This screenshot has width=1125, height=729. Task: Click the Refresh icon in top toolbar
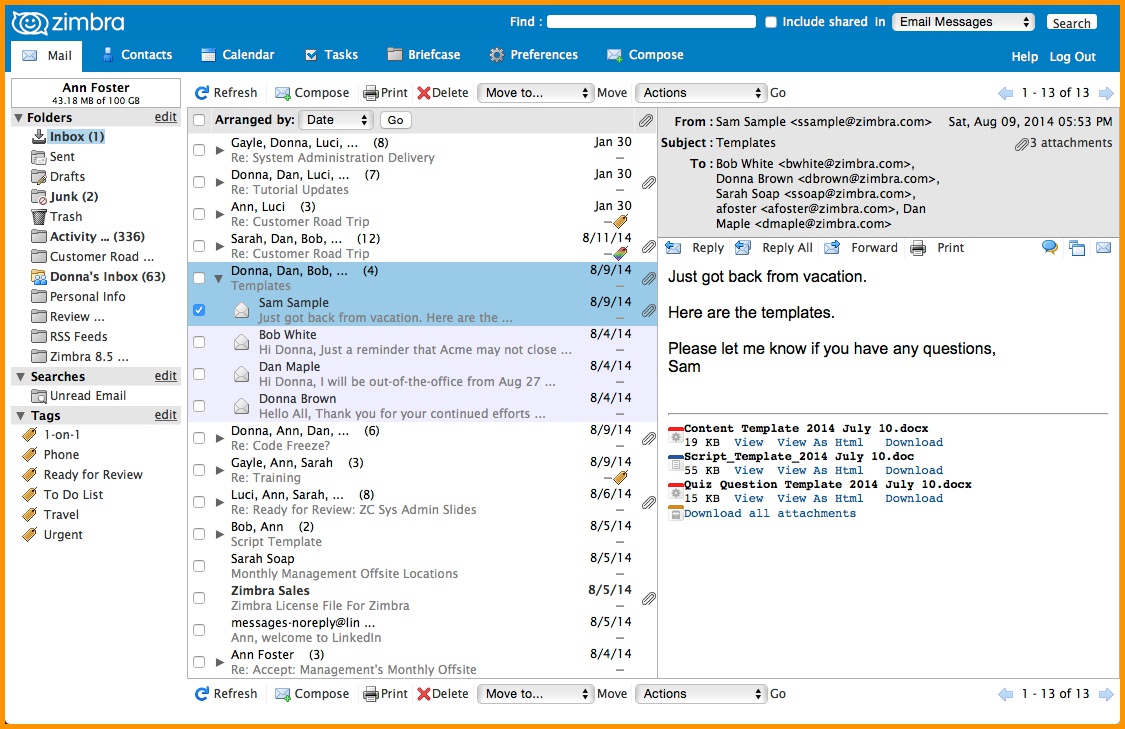click(x=202, y=93)
